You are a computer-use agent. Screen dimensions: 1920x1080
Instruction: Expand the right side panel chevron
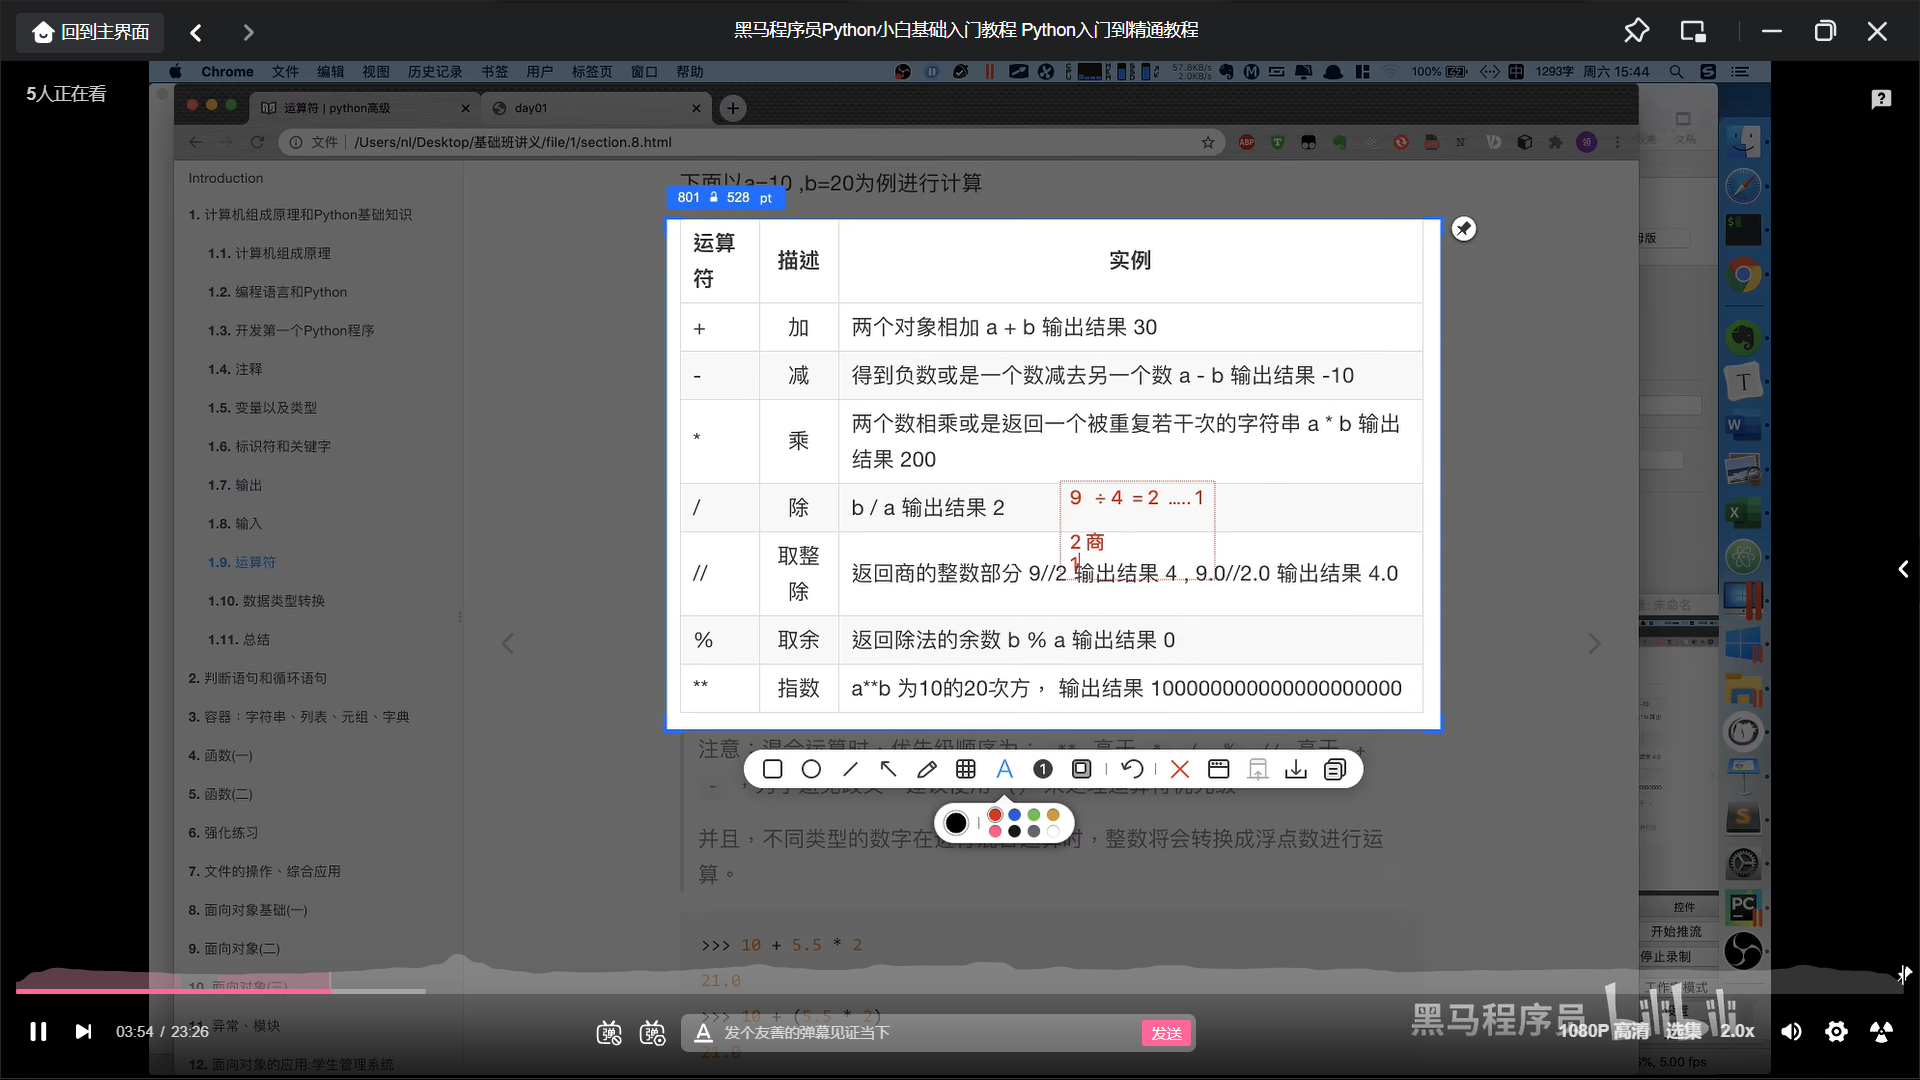(x=1903, y=569)
